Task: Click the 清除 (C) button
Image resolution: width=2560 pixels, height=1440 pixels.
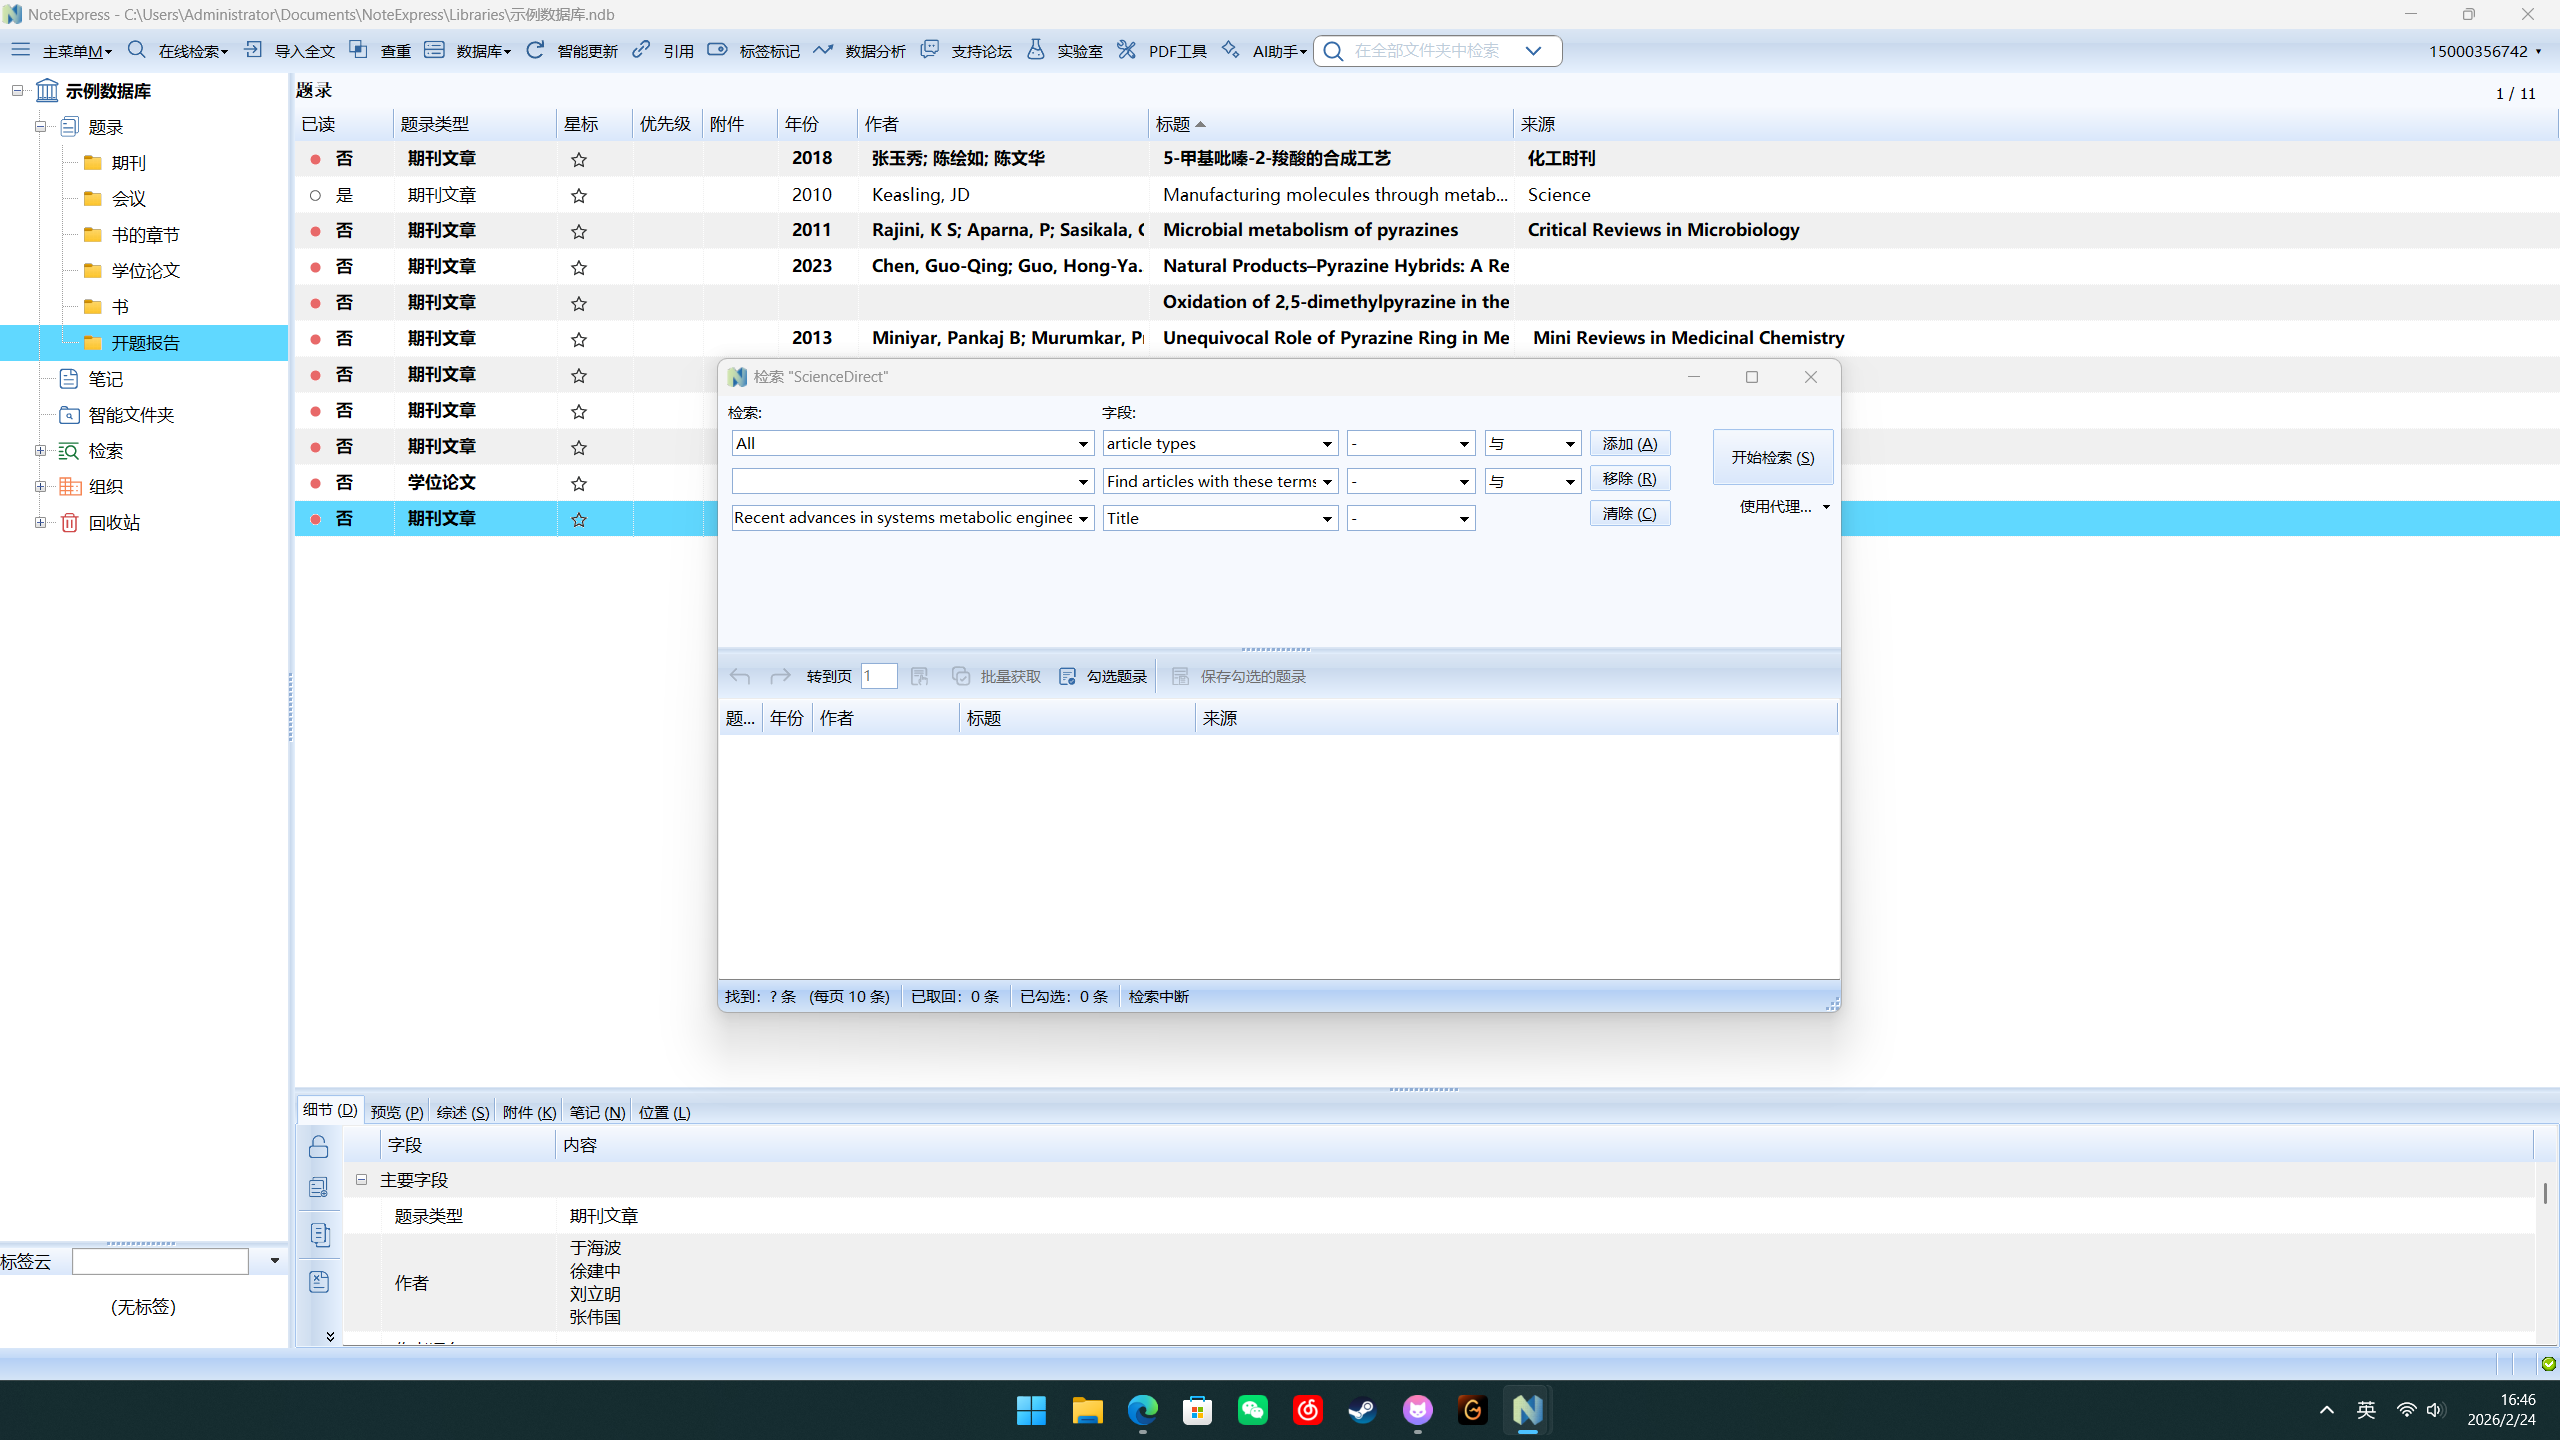Action: (1629, 513)
